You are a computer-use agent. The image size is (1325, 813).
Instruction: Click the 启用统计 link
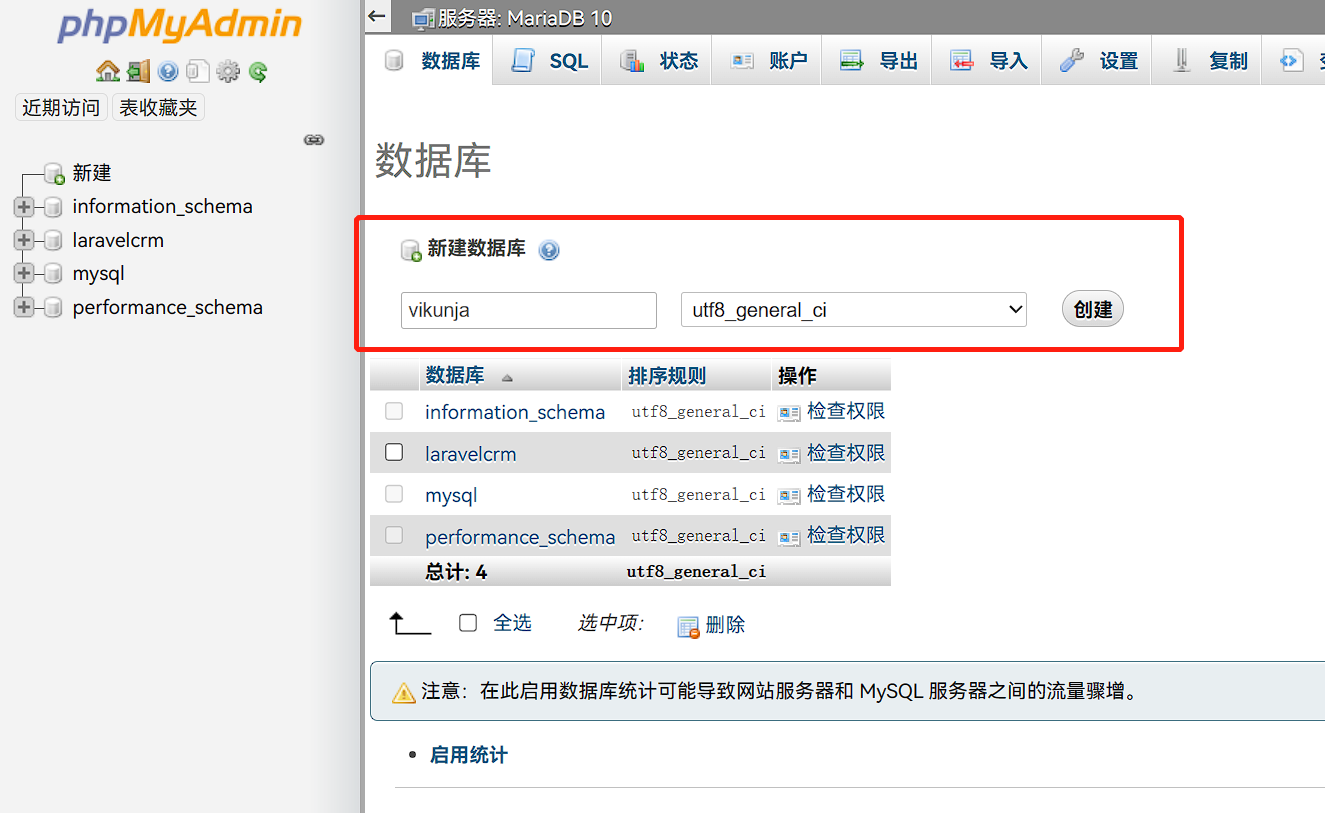(468, 755)
